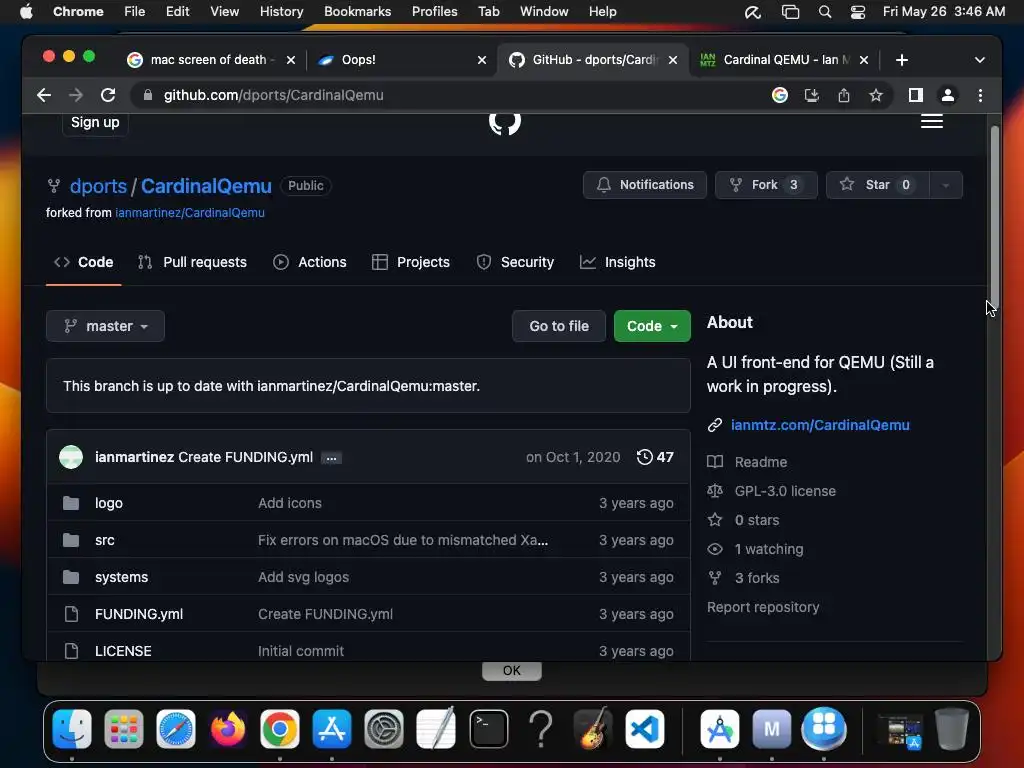The height and width of the screenshot is (768, 1024).
Task: Open Chrome's share page icon
Action: pyautogui.click(x=844, y=95)
